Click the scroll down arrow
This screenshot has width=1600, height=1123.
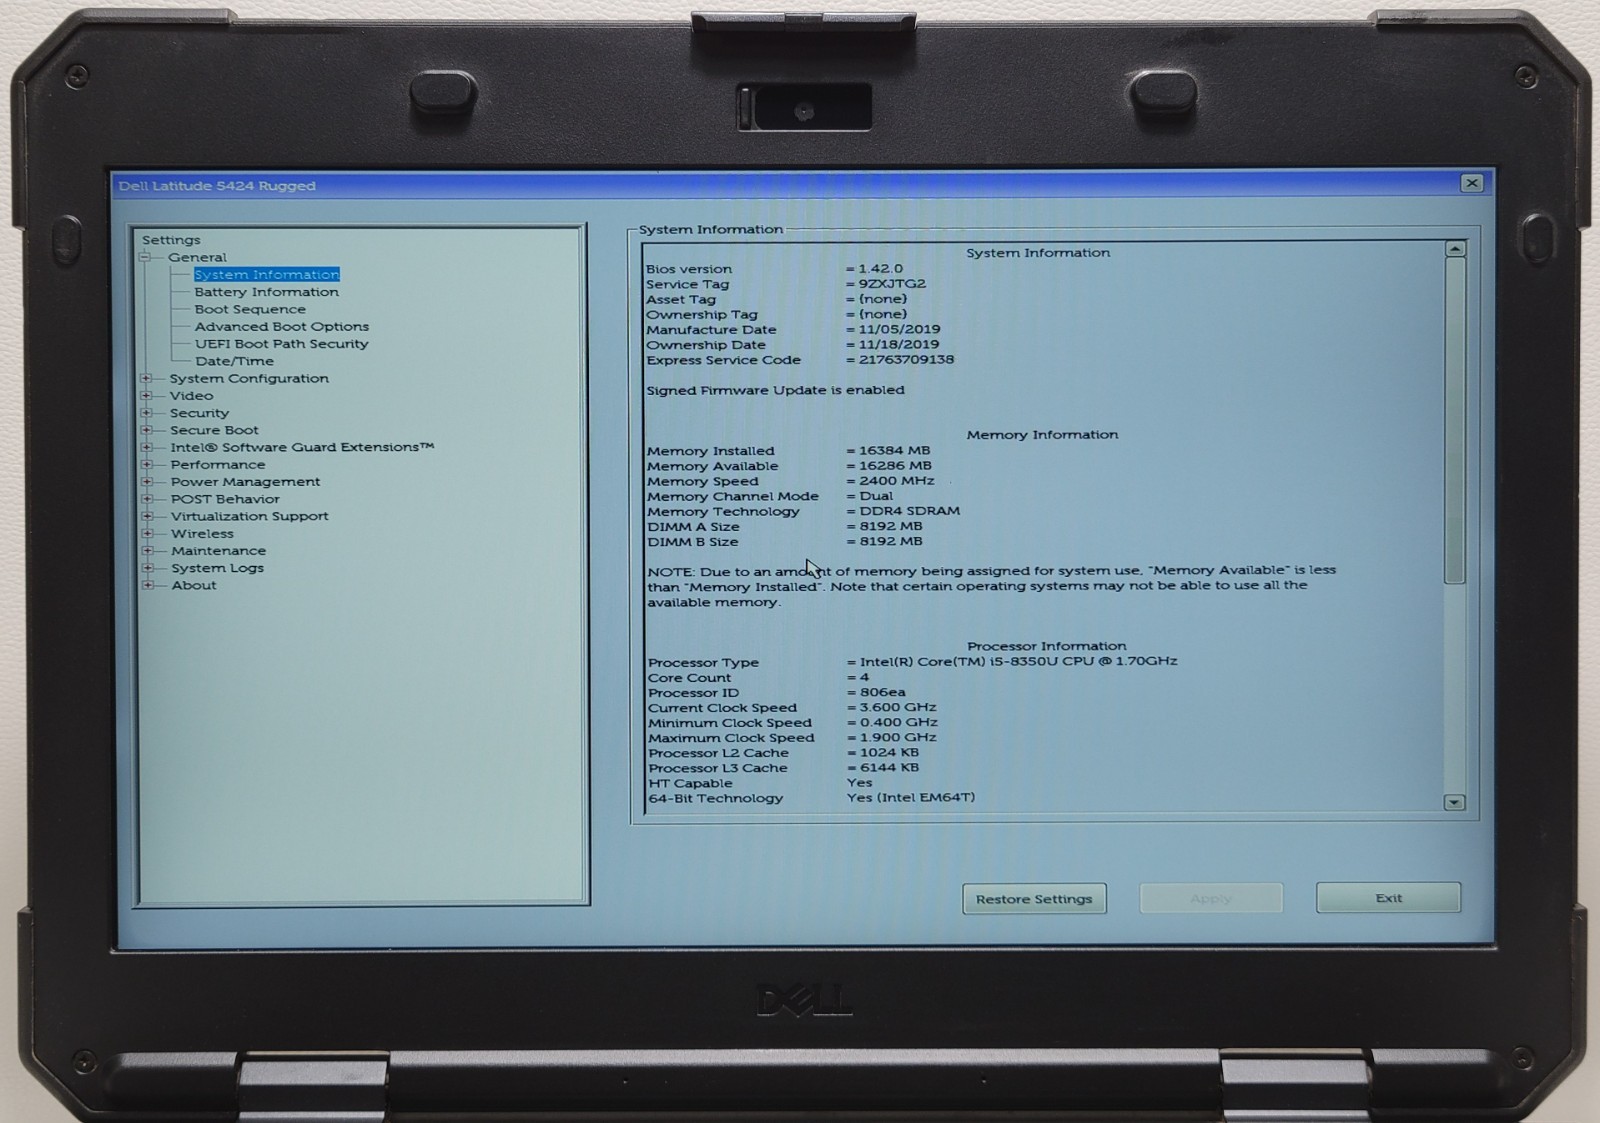coord(1455,802)
